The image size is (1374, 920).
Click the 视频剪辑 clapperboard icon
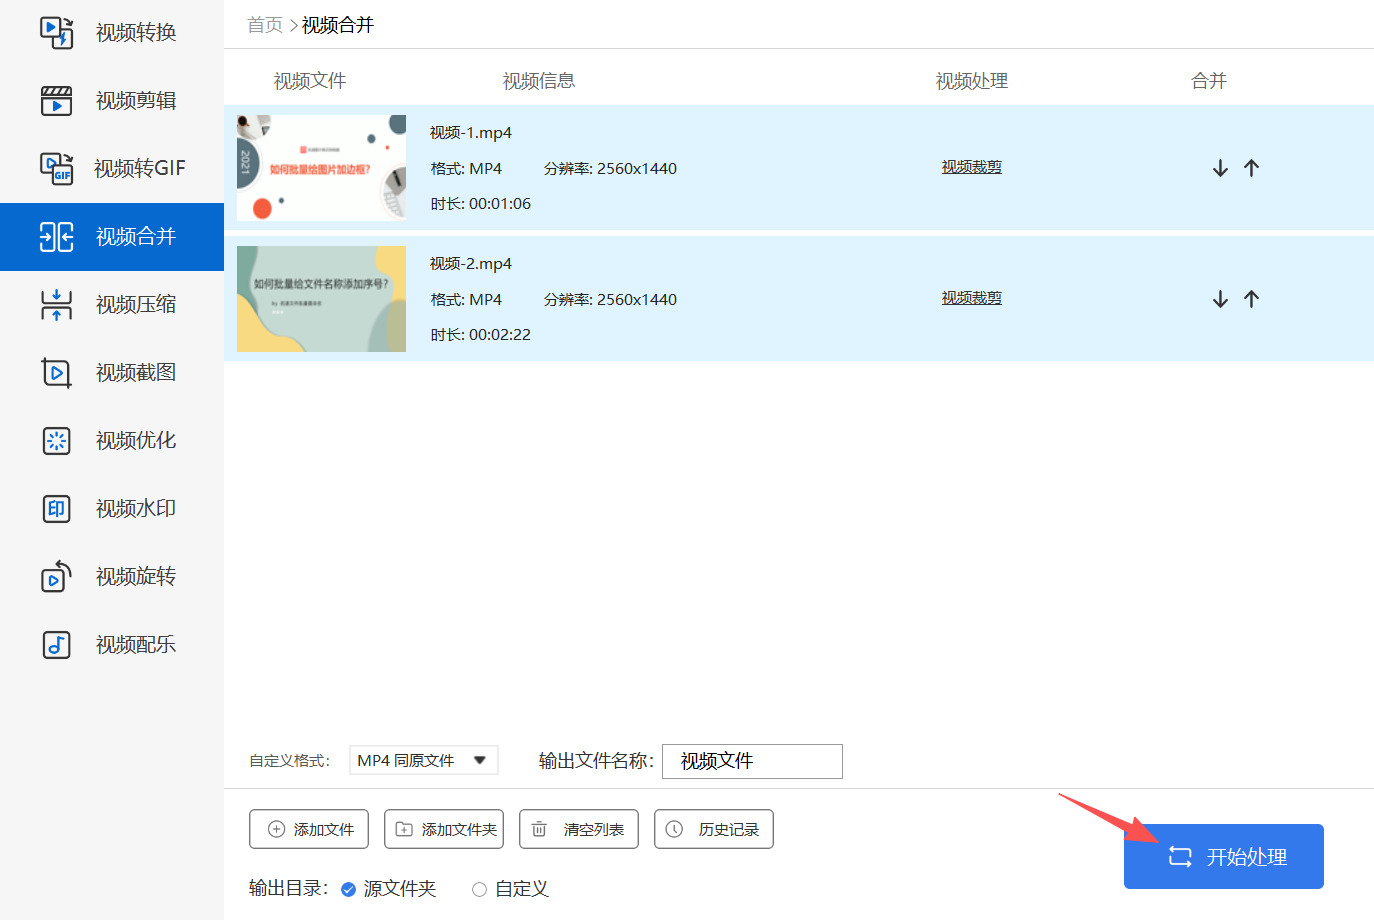coord(57,100)
